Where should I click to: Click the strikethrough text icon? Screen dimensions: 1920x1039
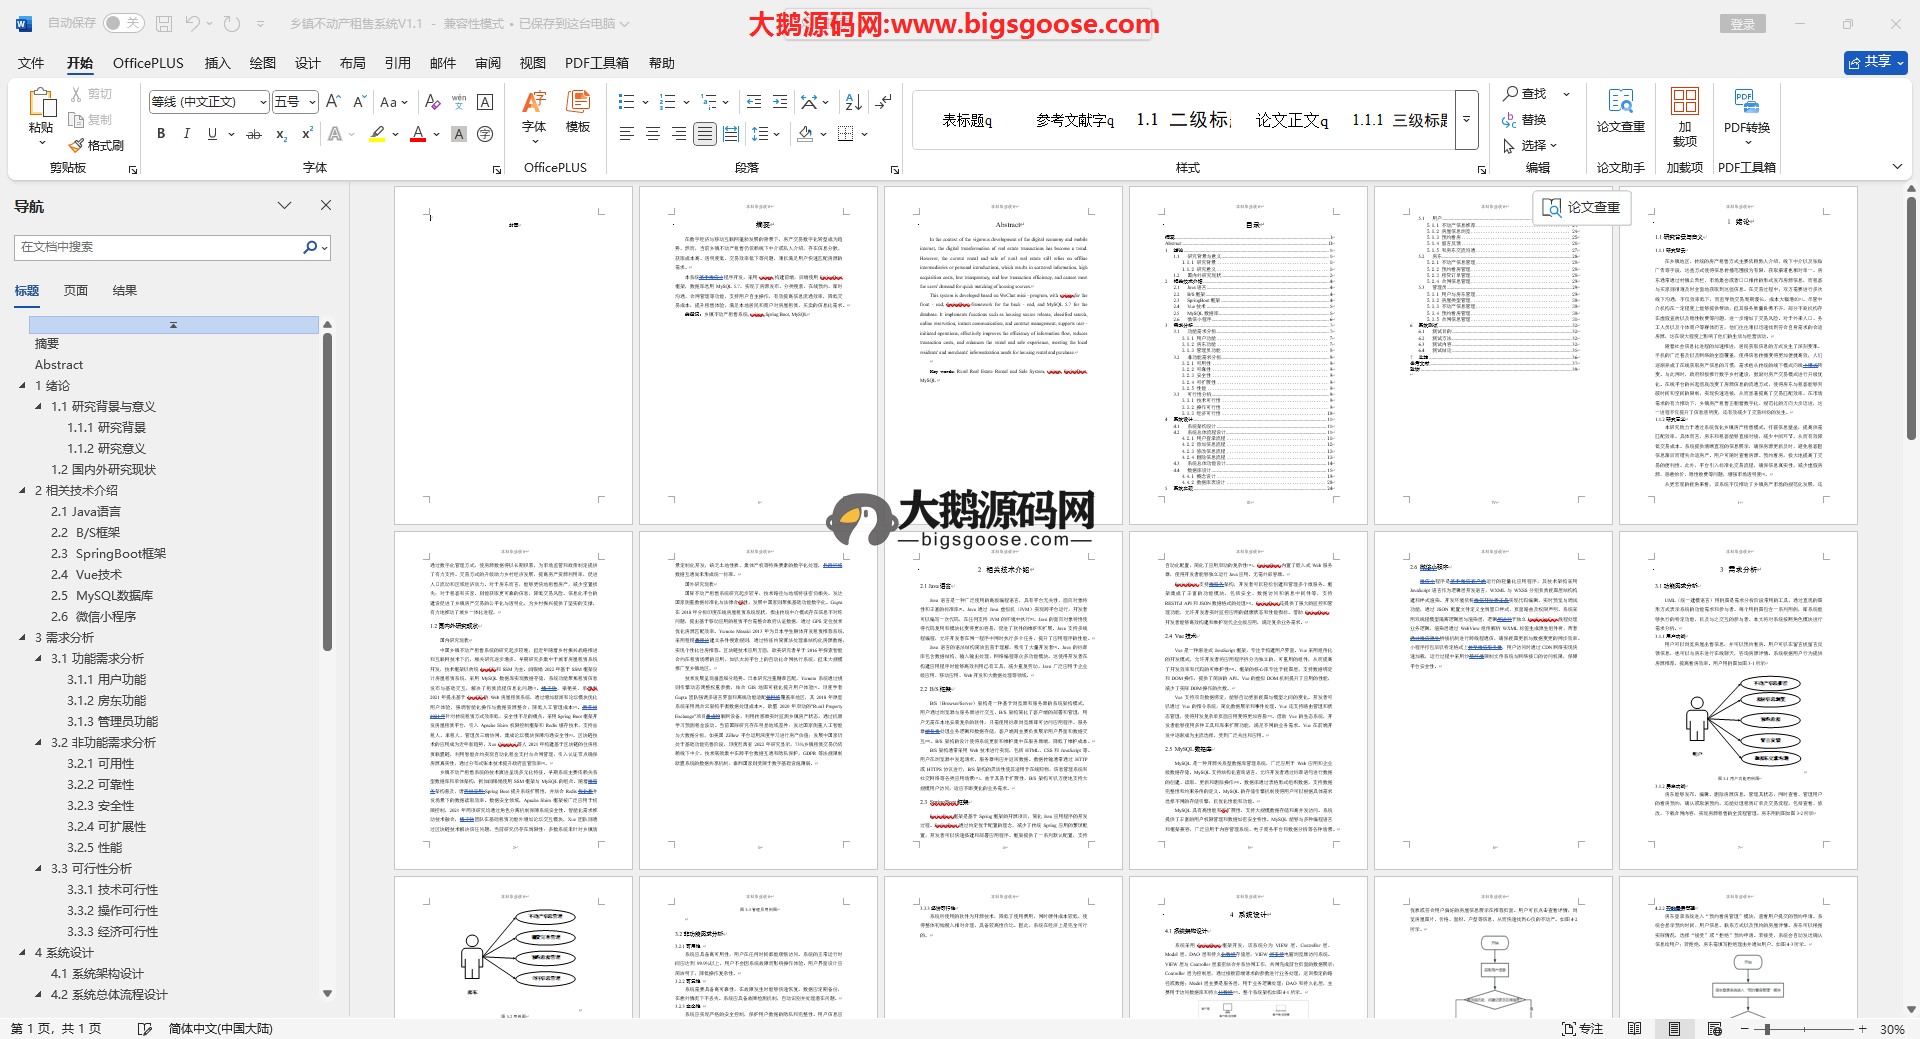pos(254,134)
